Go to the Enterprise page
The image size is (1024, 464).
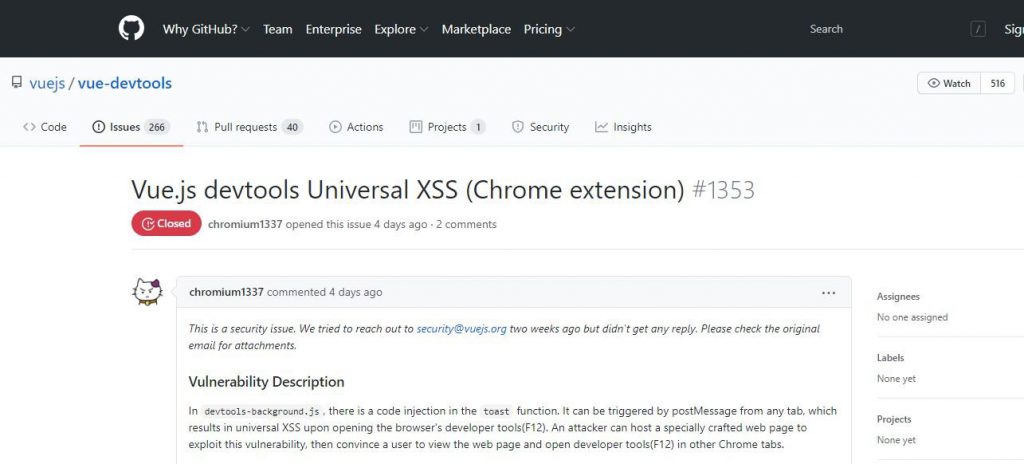(334, 29)
